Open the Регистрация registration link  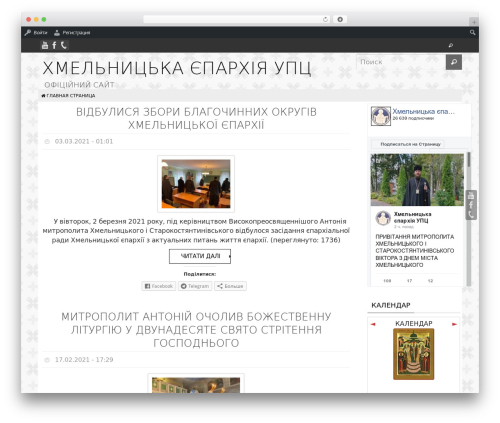76,33
